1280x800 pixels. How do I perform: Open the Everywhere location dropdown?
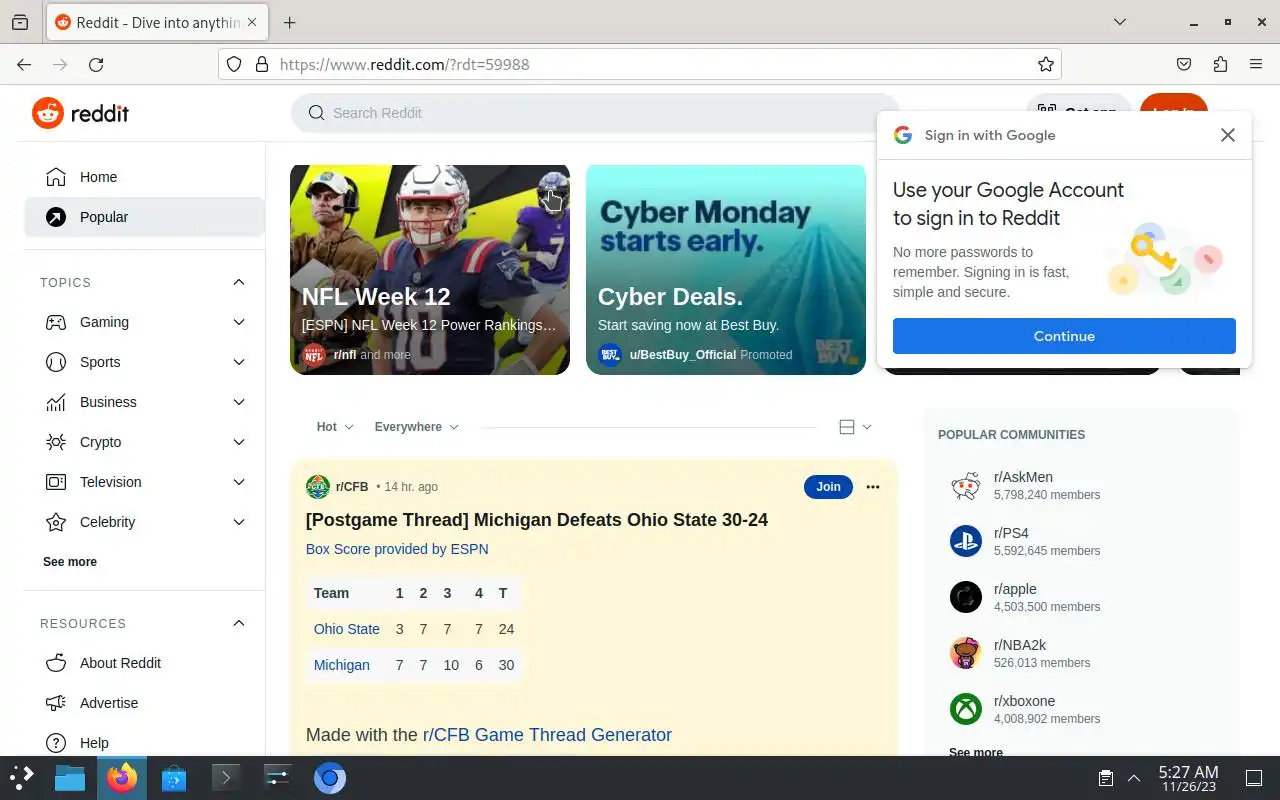416,427
